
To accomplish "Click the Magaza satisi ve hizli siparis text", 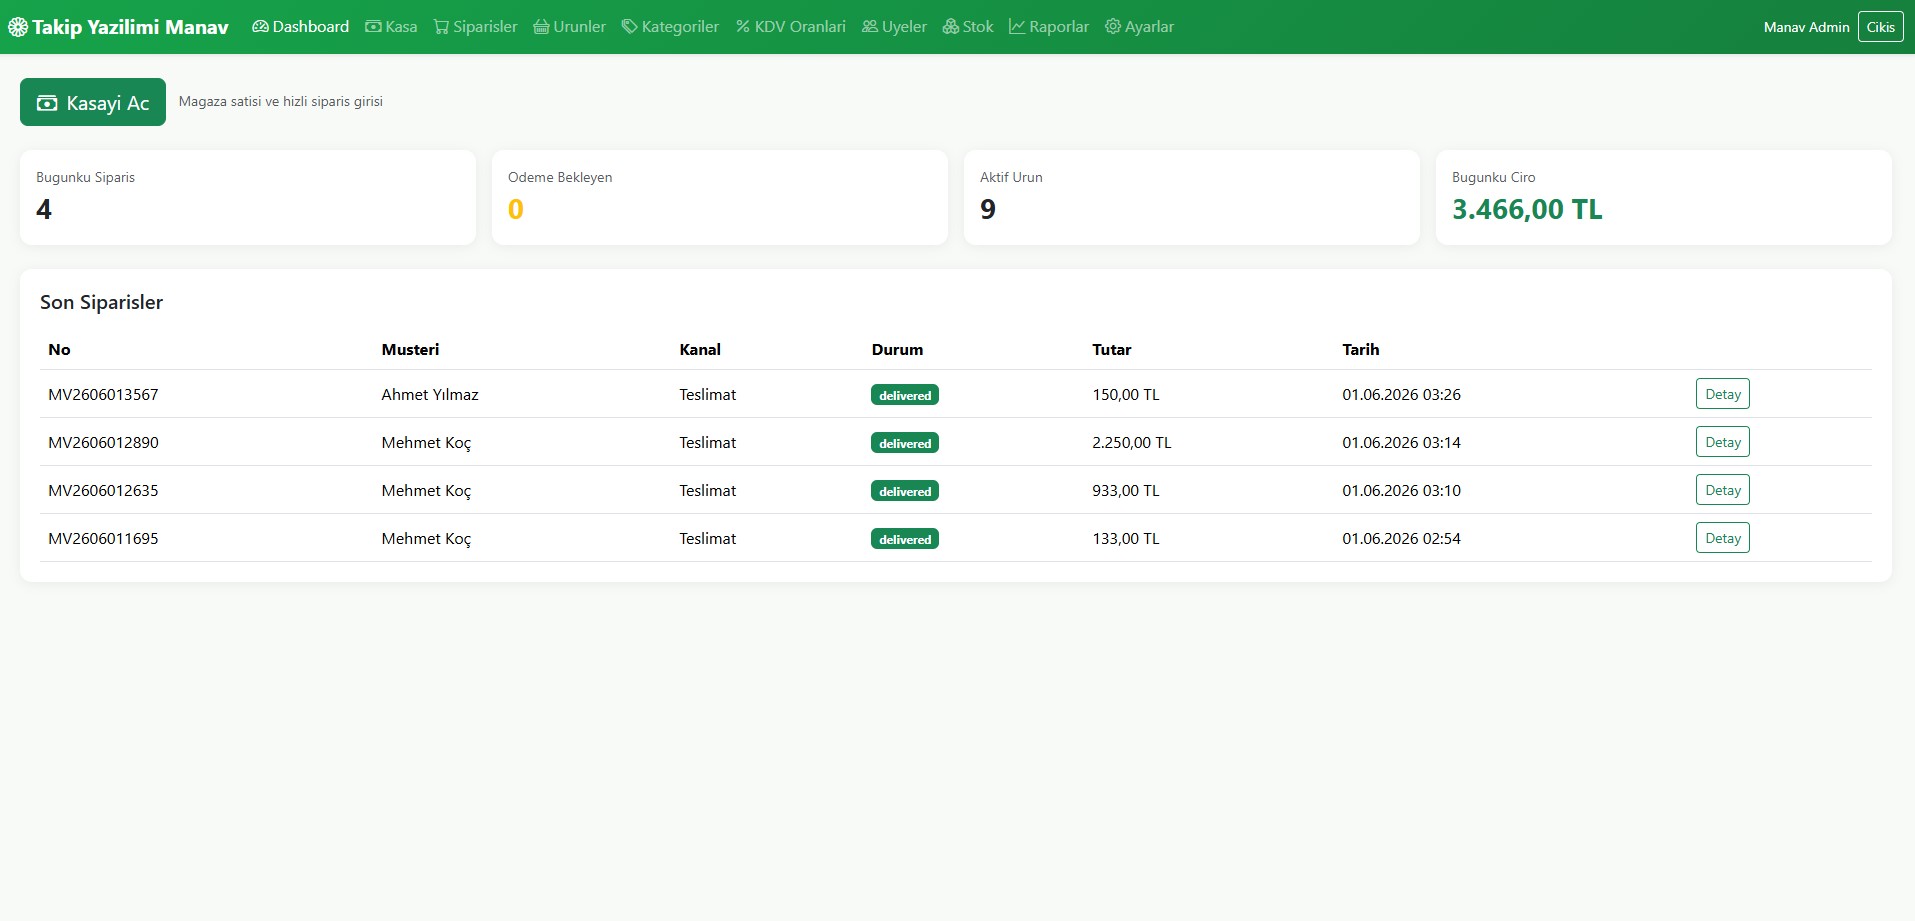I will (x=281, y=102).
